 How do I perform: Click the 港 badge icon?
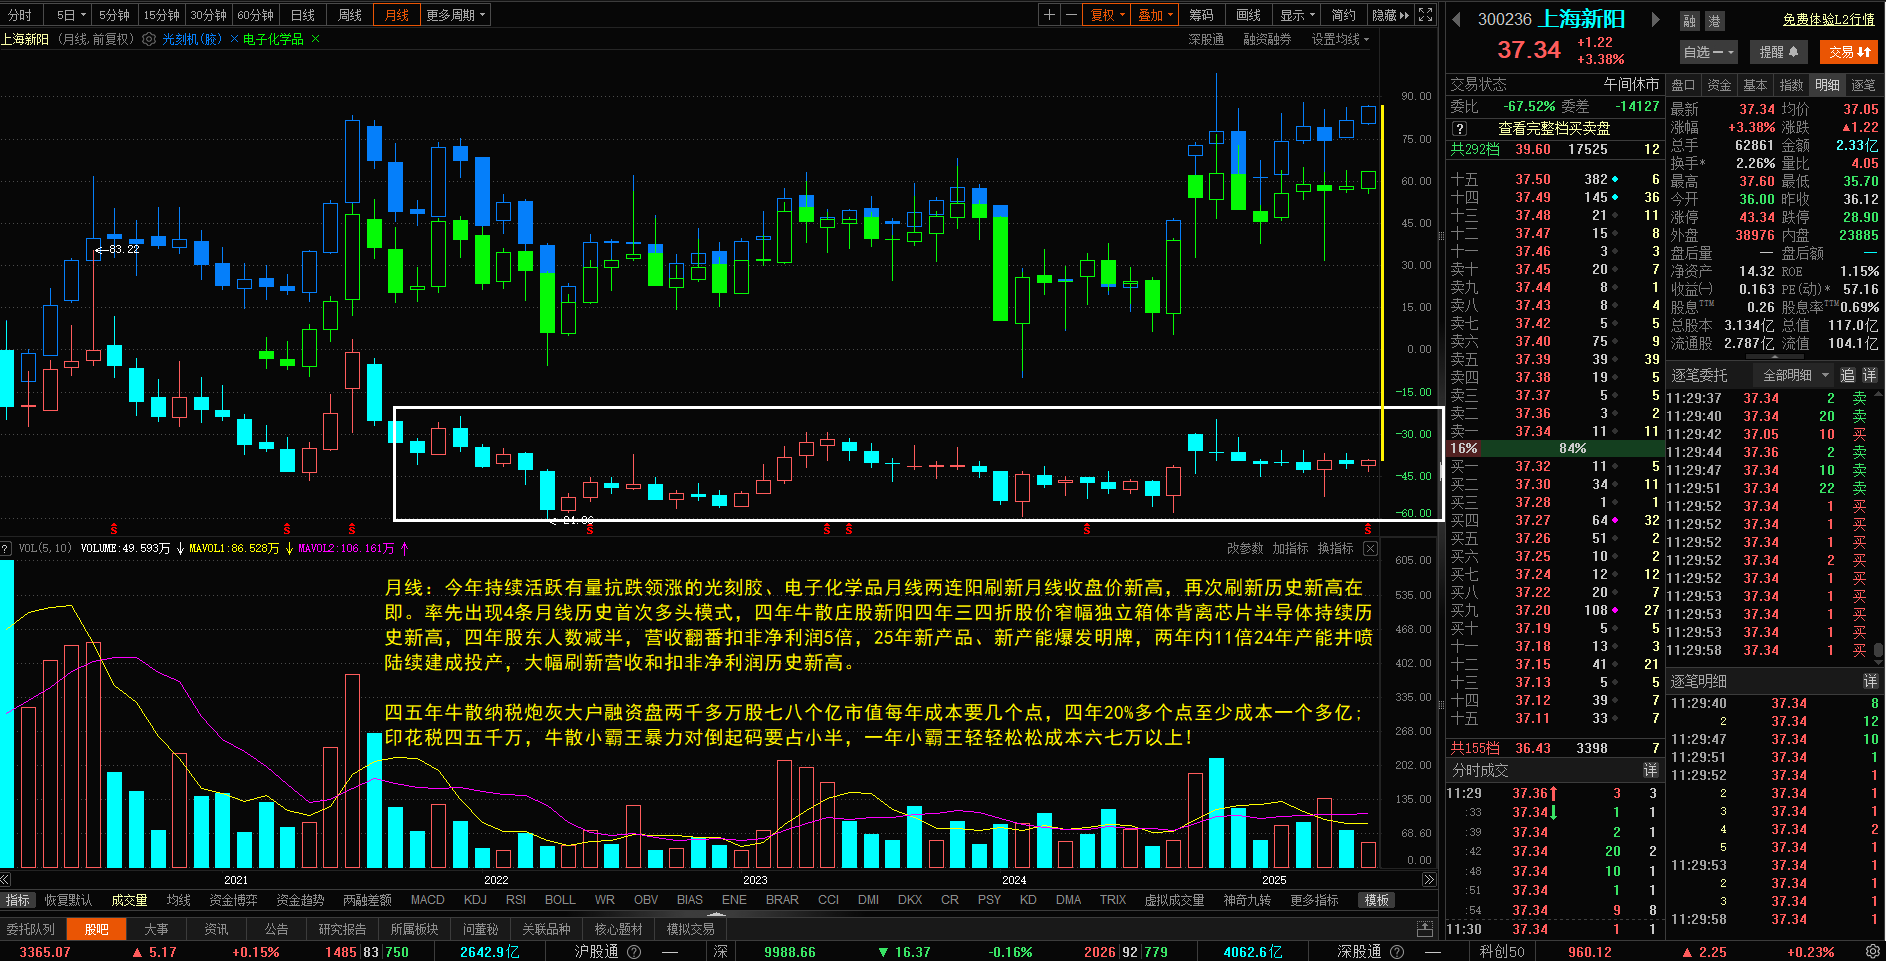point(1713,21)
